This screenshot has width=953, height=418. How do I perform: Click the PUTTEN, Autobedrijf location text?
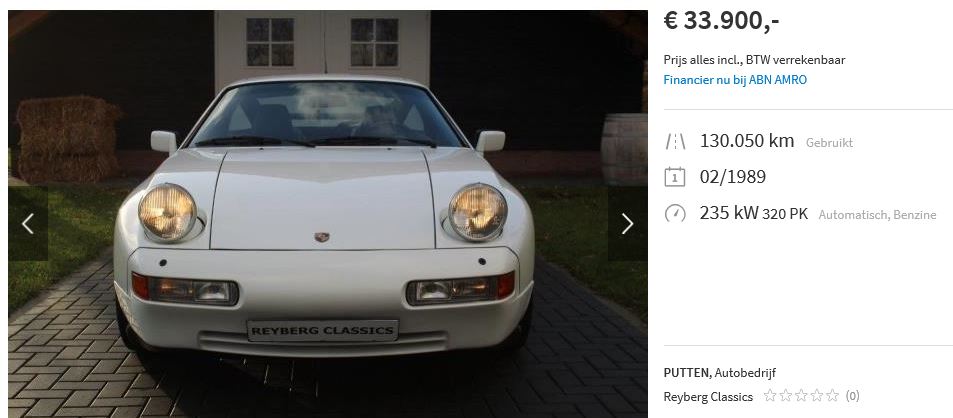[720, 372]
